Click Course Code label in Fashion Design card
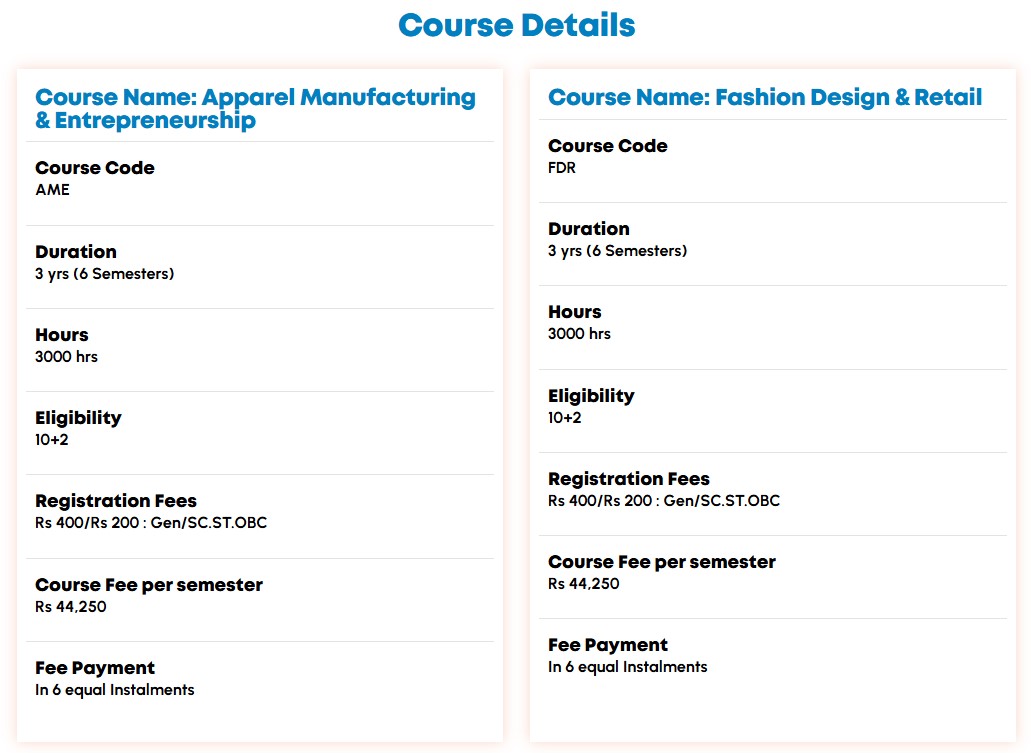This screenshot has height=753, width=1031. 607,146
